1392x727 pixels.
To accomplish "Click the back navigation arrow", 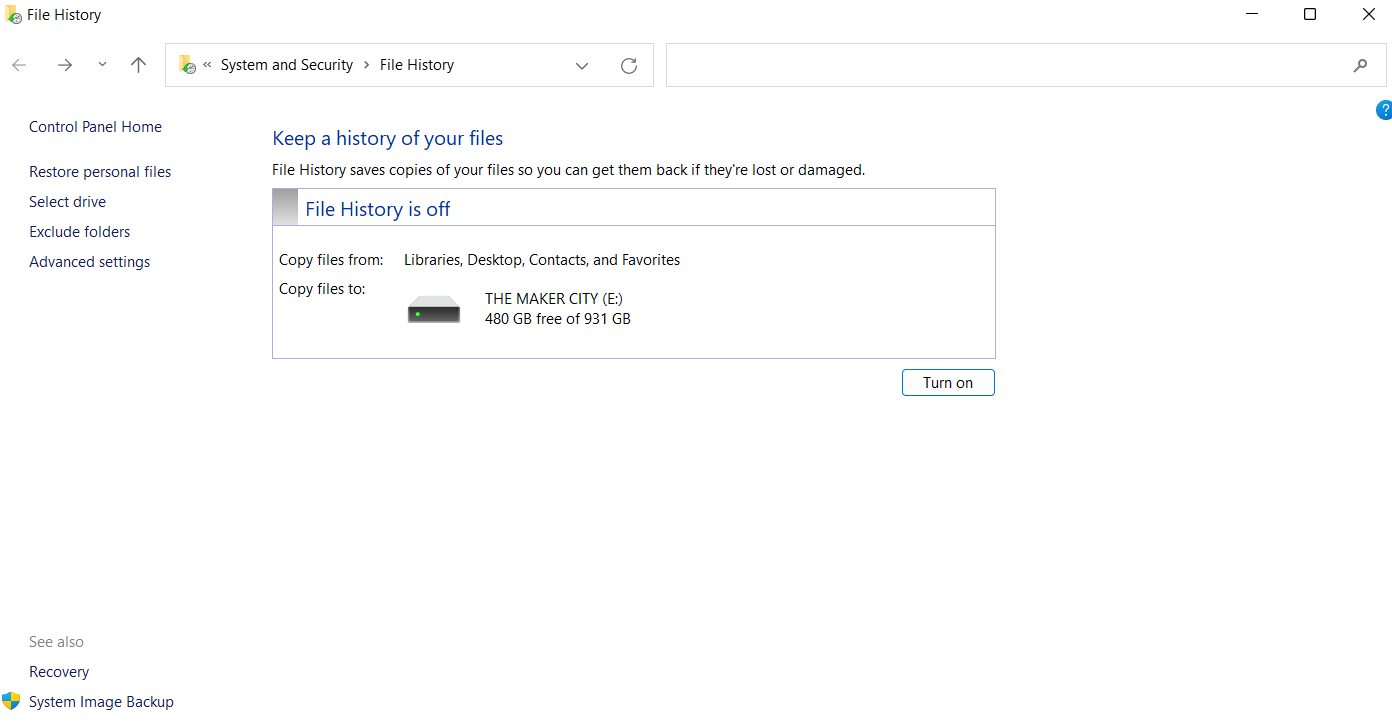I will [x=19, y=65].
